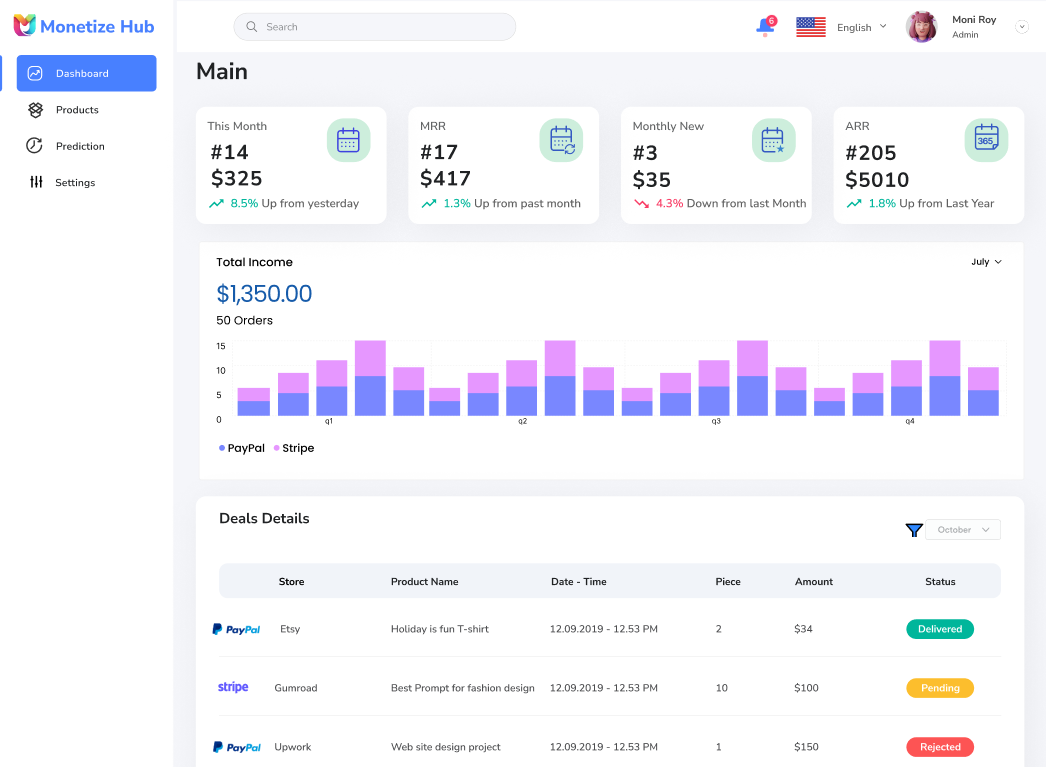Click 'Best Prompt for fashion design' product
The width and height of the screenshot is (1046, 767).
click(x=462, y=688)
